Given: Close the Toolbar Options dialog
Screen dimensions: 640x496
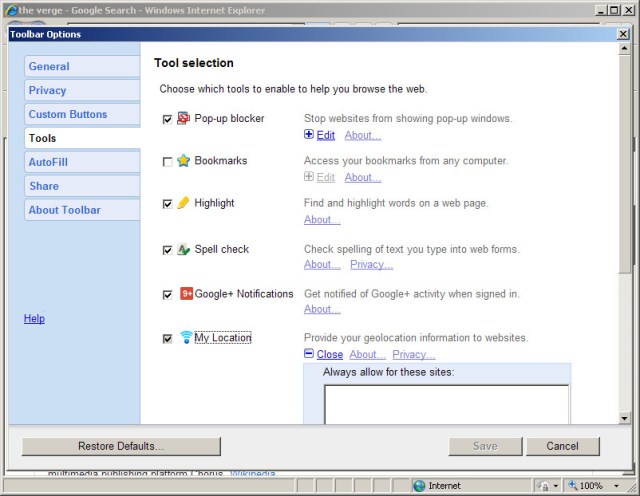Looking at the screenshot, I should click(623, 34).
